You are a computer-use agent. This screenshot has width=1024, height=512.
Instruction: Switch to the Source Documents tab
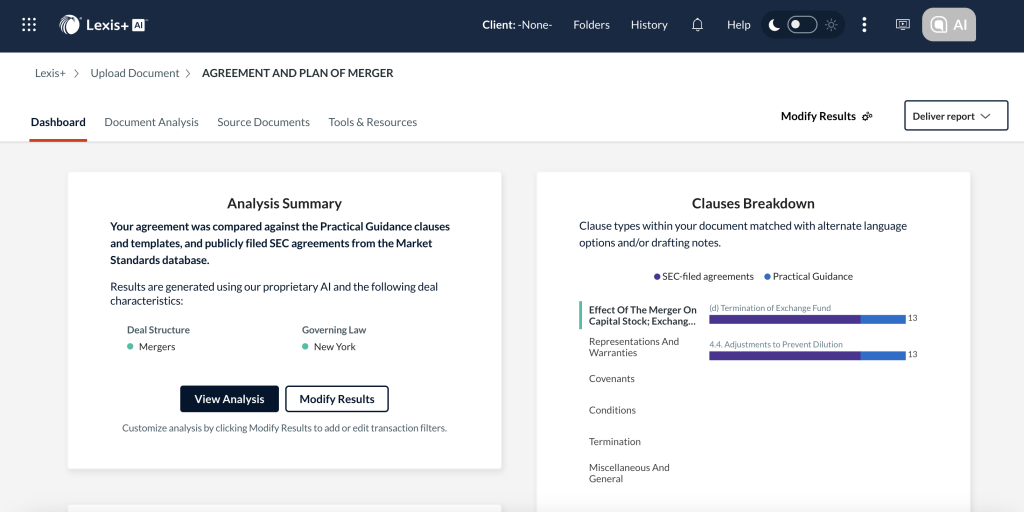pos(263,122)
